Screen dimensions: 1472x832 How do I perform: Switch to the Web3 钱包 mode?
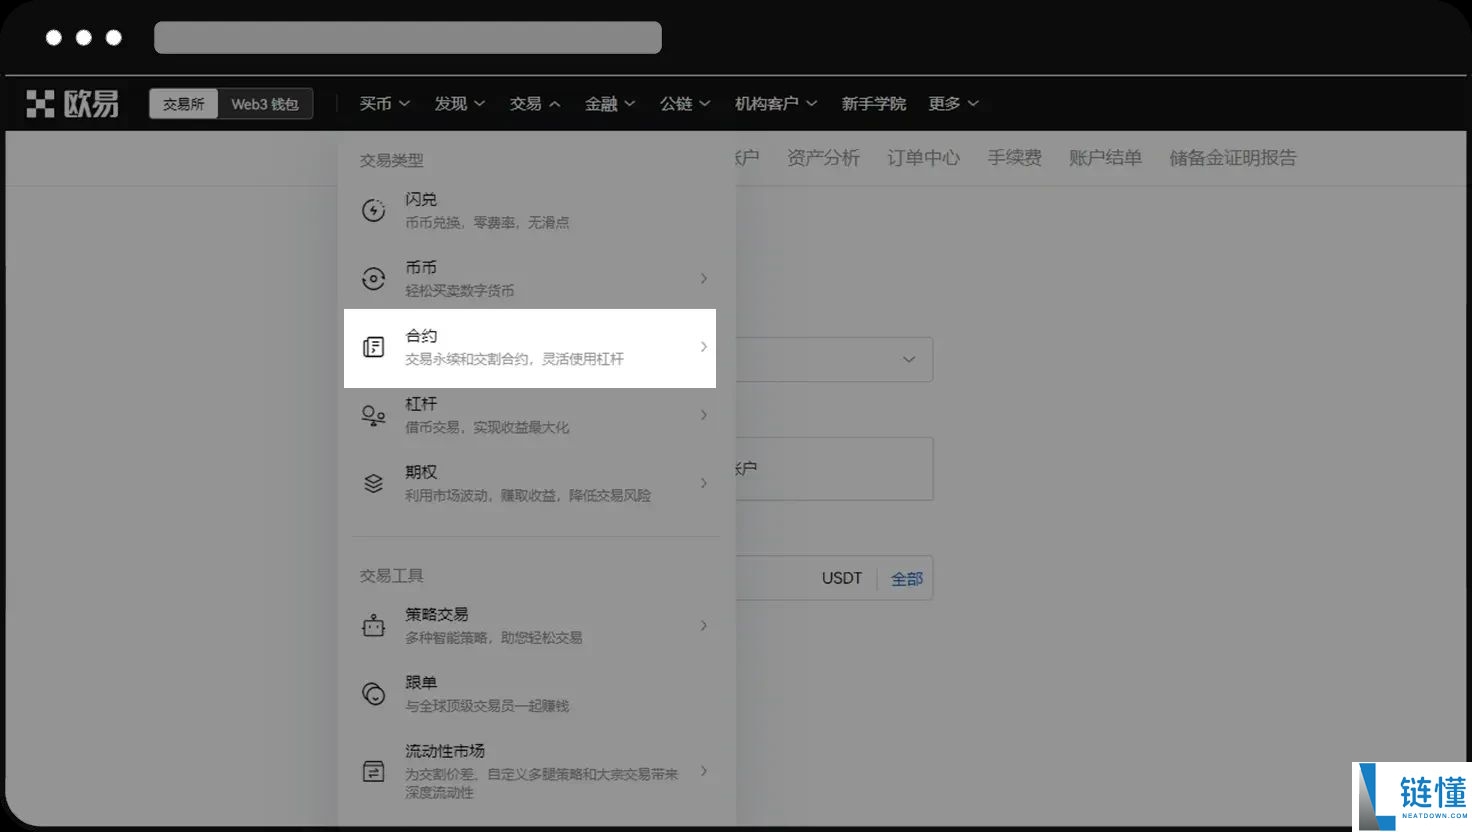265,103
